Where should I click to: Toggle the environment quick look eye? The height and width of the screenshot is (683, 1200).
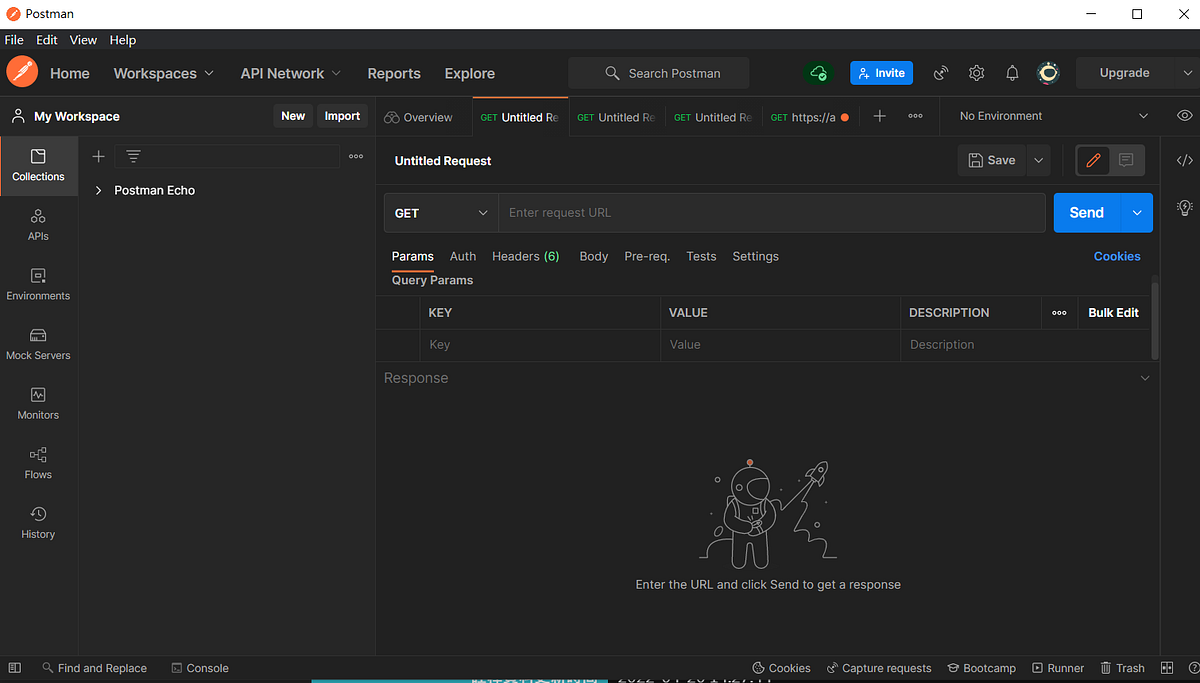coord(1184,115)
